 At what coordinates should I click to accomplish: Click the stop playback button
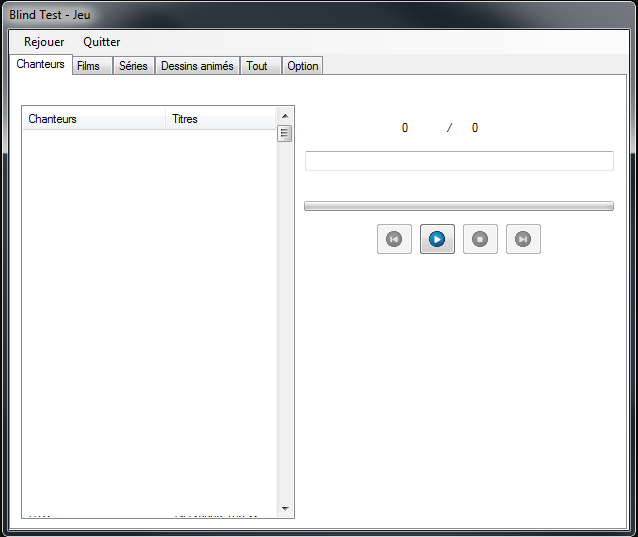[480, 239]
